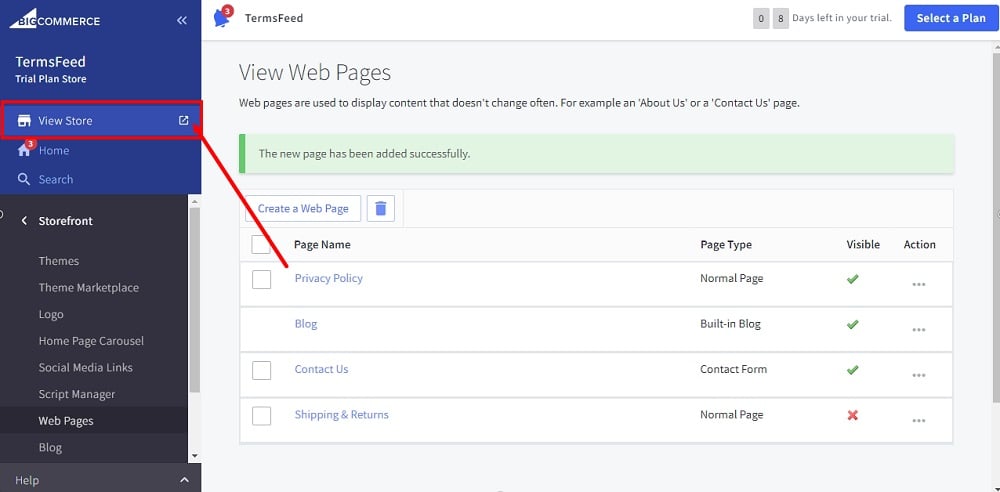Click the trash delete icon
This screenshot has width=1000, height=492.
[381, 208]
